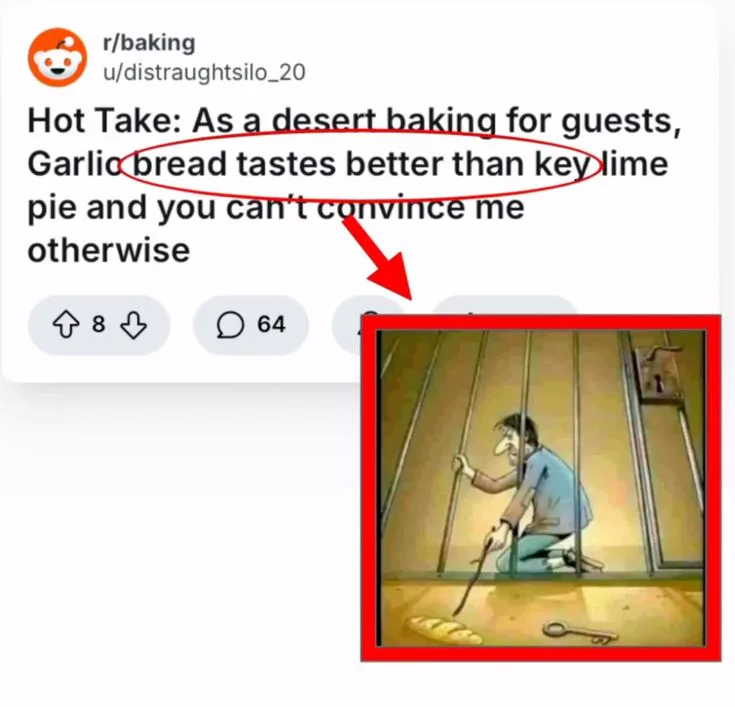Click the bread loaf on the floor
Viewport: 735px width, 707px height.
[443, 630]
